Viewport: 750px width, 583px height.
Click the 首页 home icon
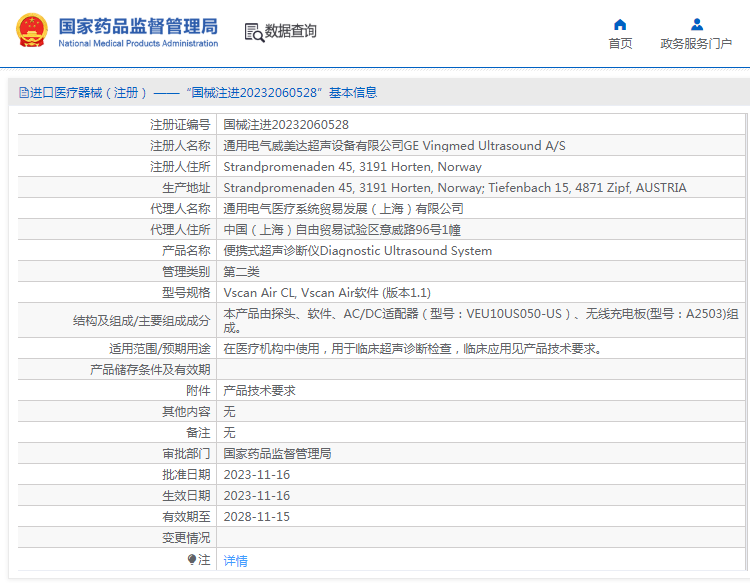(x=620, y=24)
